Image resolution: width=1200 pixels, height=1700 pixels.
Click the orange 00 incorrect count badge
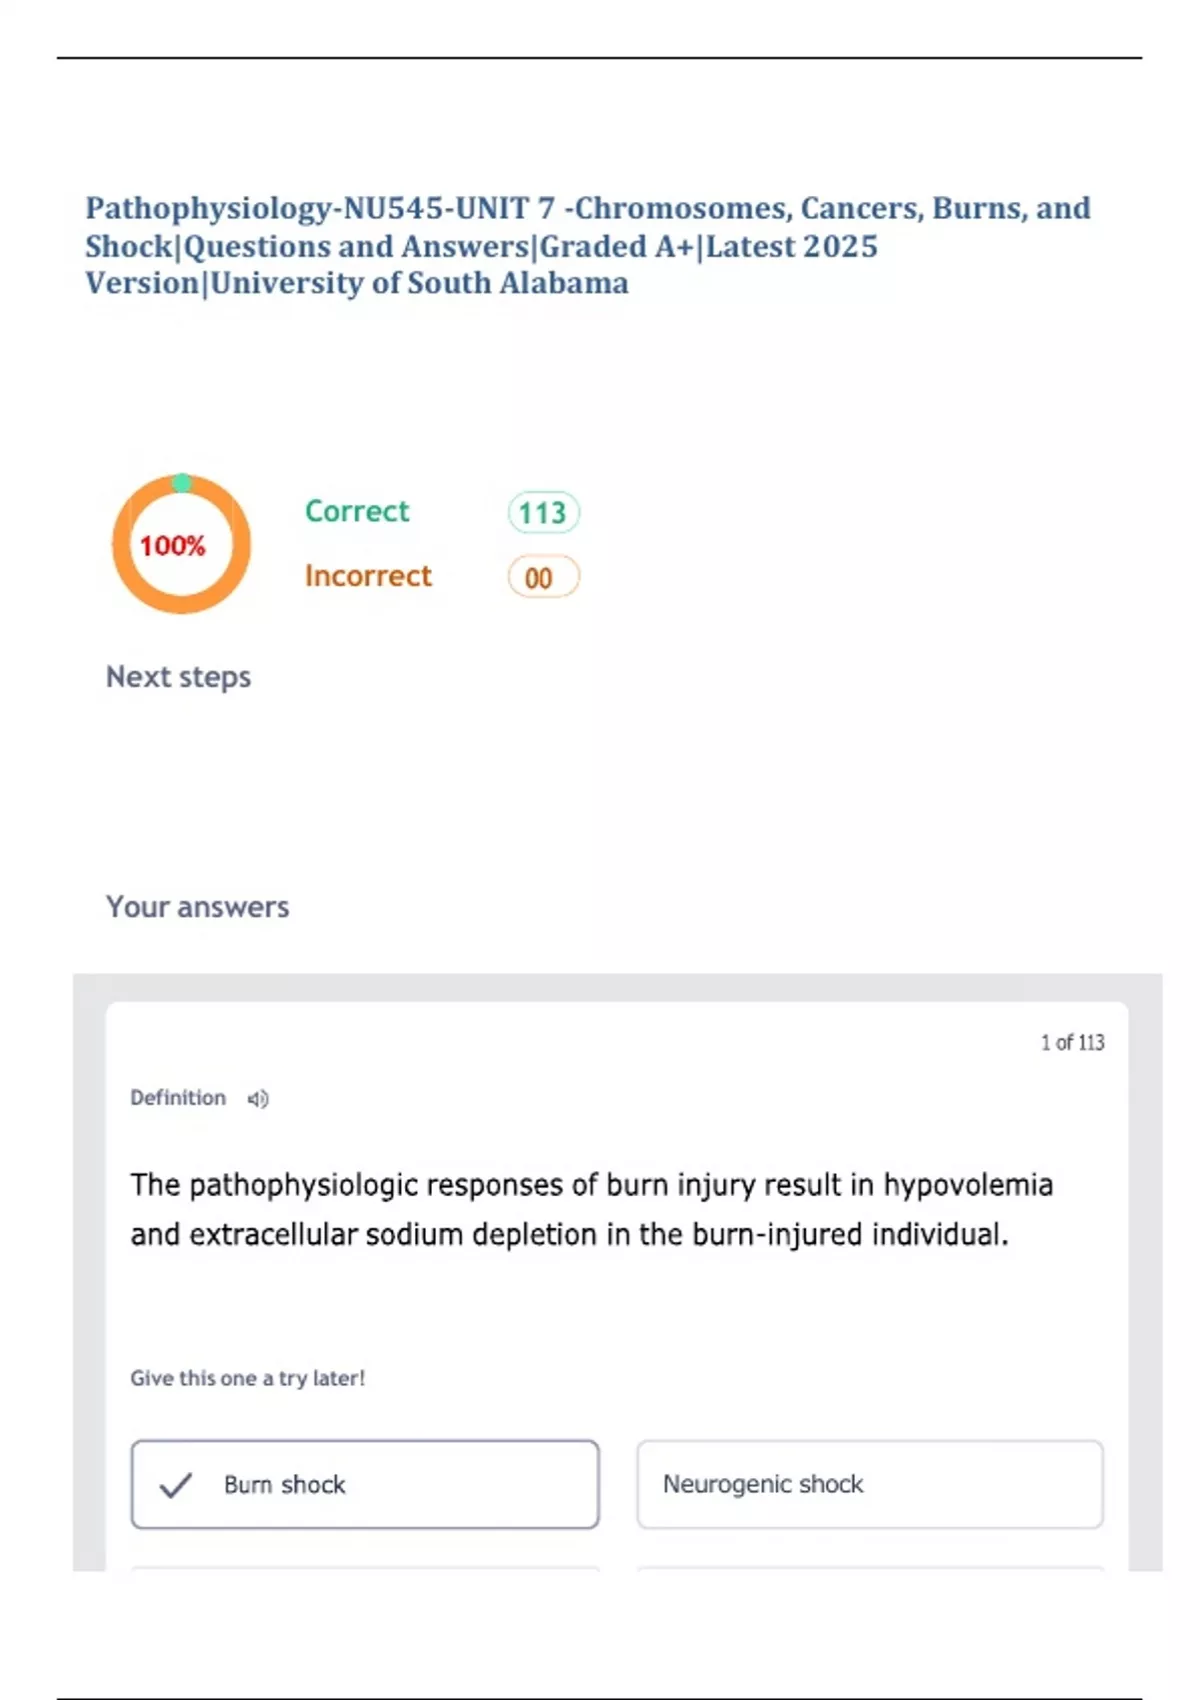(543, 578)
